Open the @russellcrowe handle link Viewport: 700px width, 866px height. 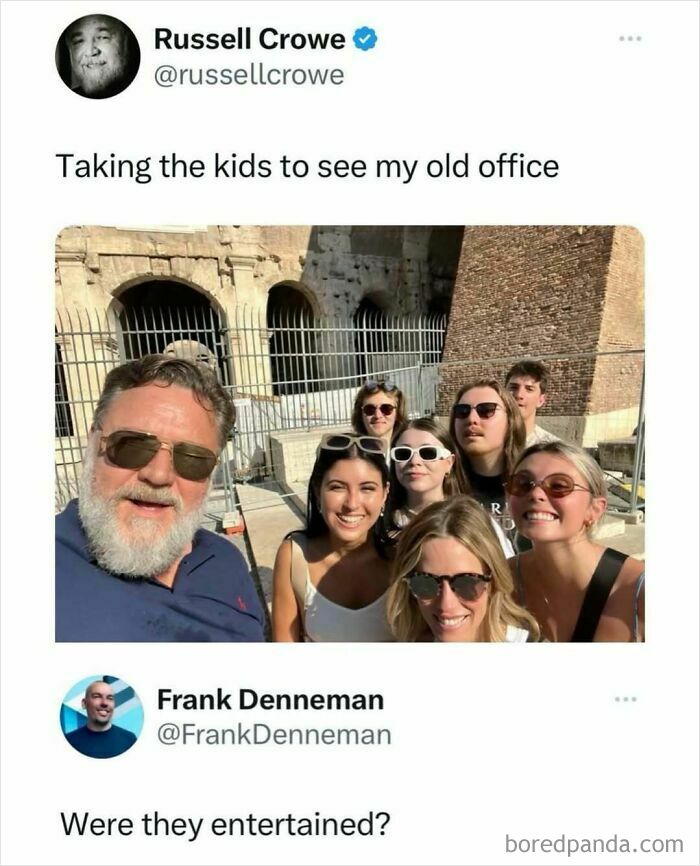pyautogui.click(x=248, y=75)
